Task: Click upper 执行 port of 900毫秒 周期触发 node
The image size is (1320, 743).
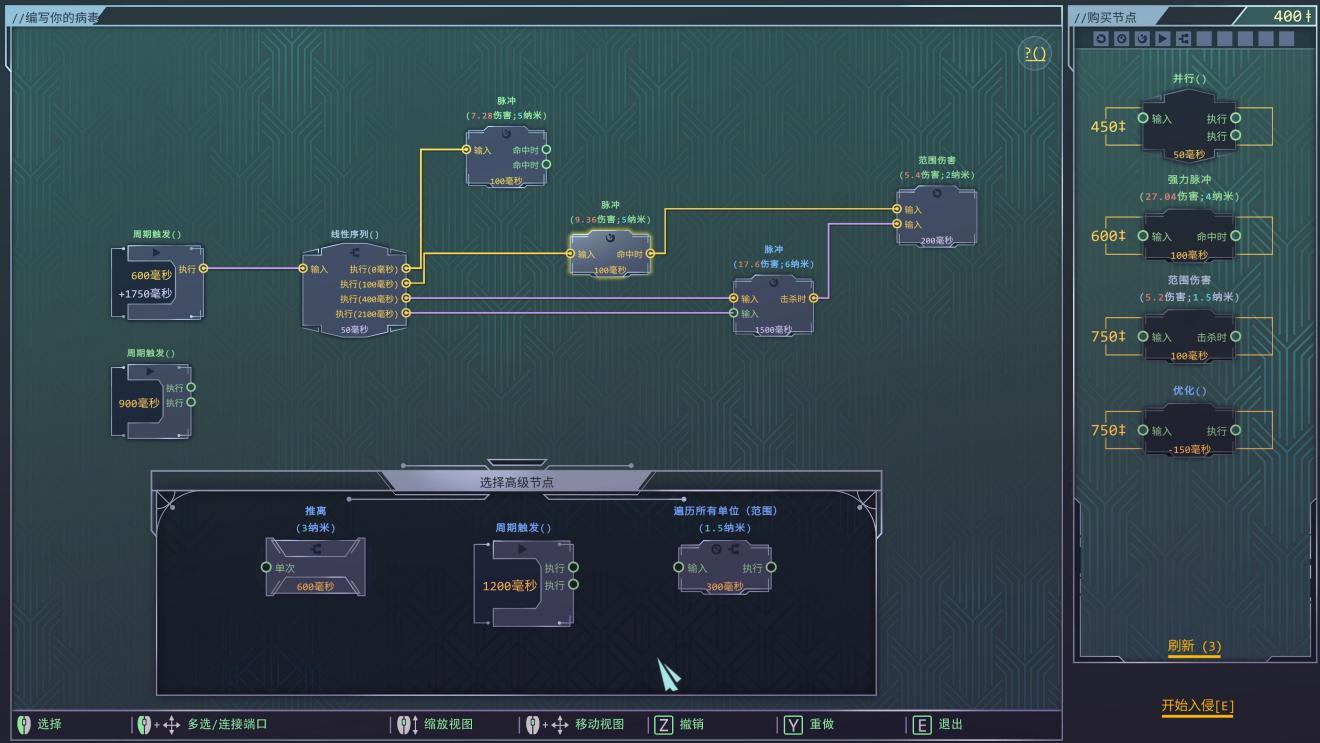Action: click(191, 387)
